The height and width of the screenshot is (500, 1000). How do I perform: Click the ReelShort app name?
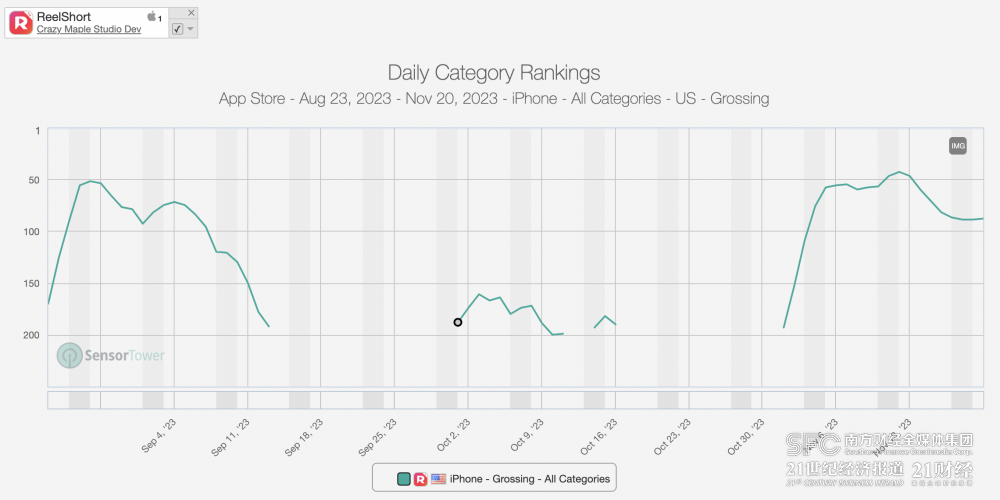click(x=64, y=17)
